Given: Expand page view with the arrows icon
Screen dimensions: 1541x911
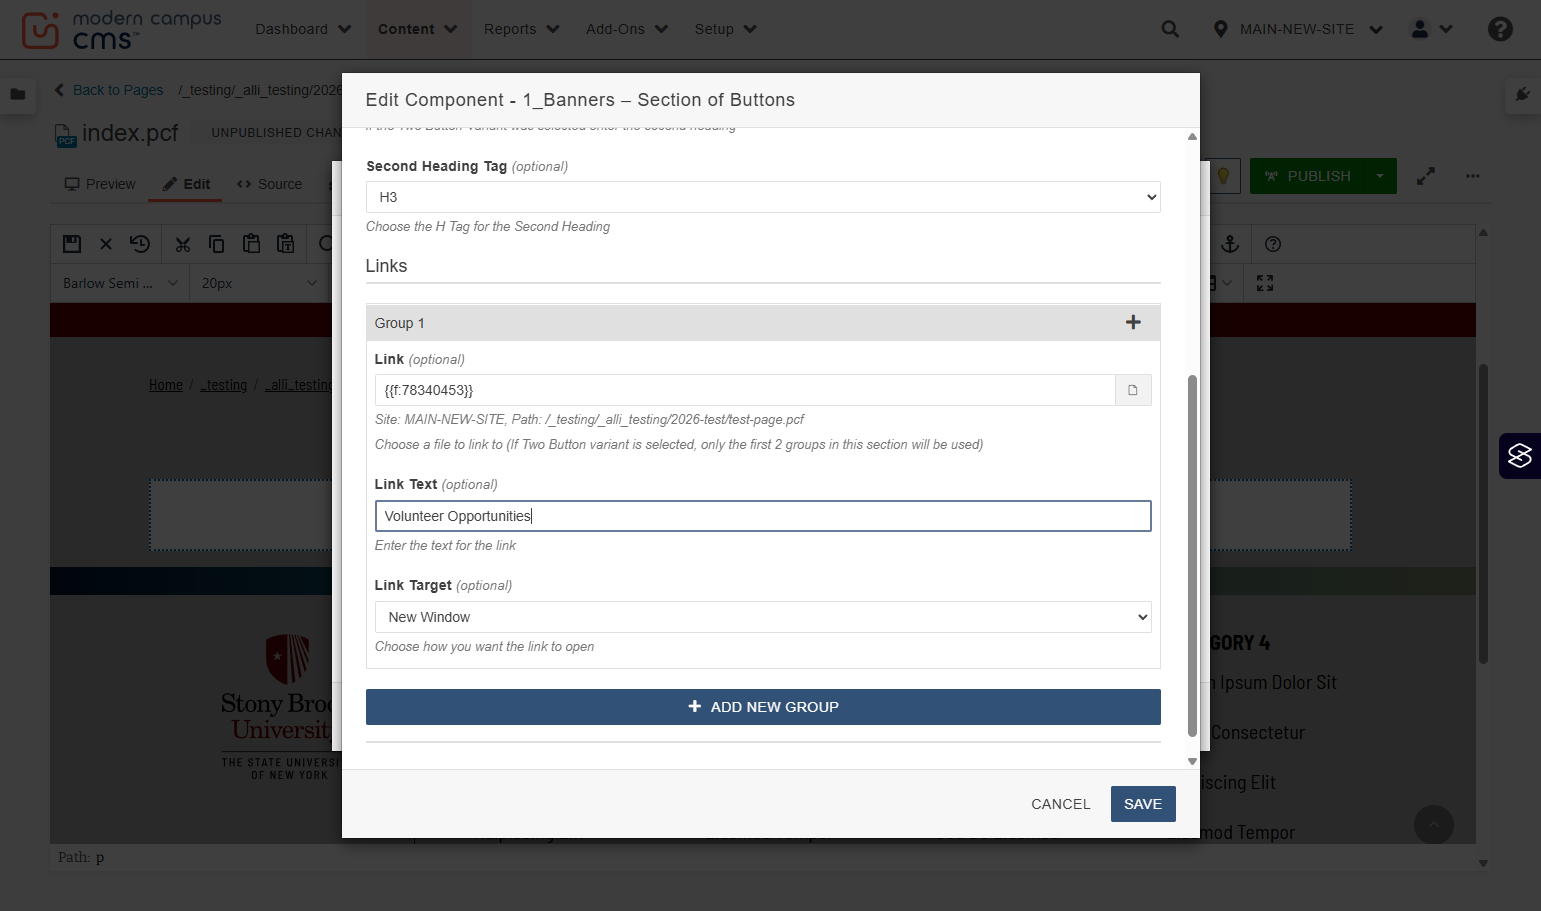Looking at the screenshot, I should 1426,176.
